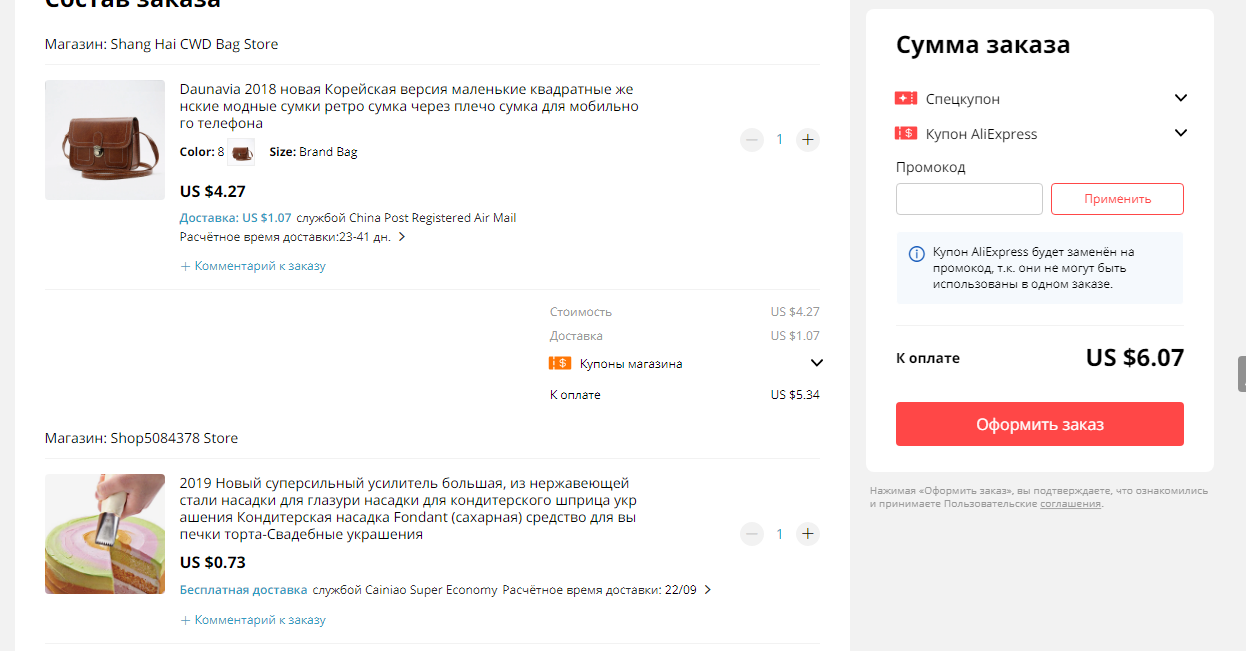This screenshot has width=1246, height=651.
Task: Open delivery time details for the bag
Action: 402,237
